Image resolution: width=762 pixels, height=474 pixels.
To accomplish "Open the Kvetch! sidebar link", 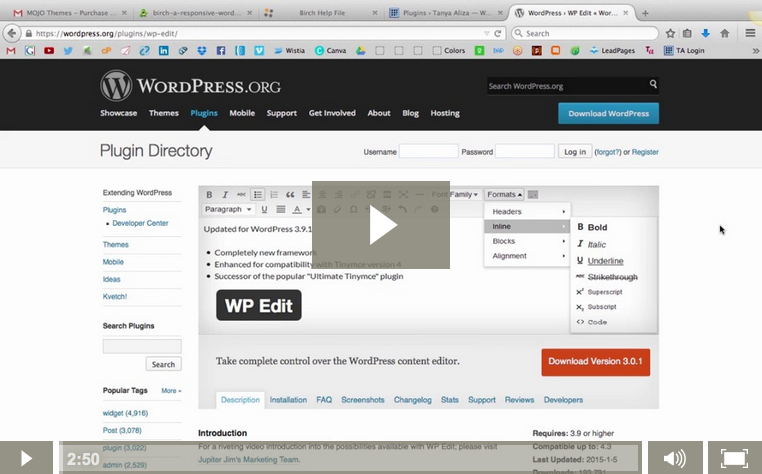I will tap(115, 297).
